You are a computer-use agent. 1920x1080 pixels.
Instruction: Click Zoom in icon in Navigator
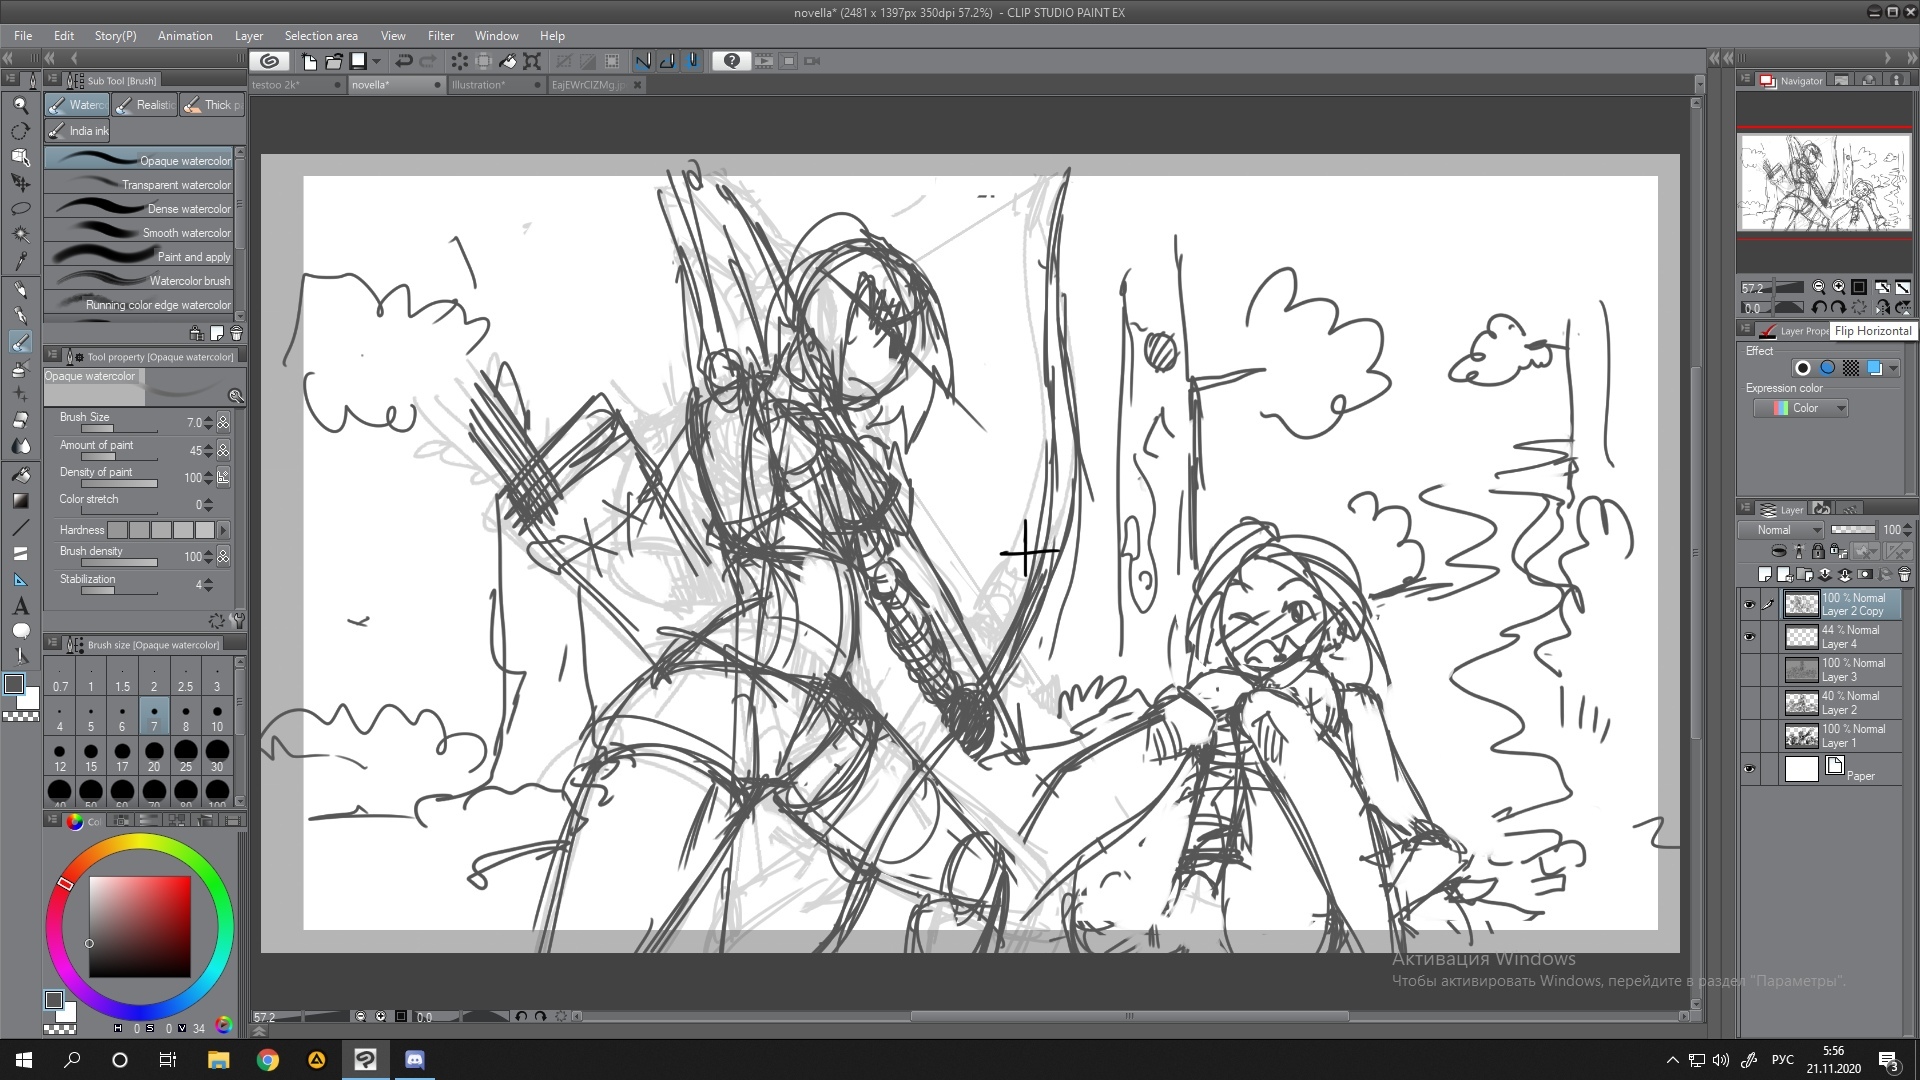tap(1838, 287)
